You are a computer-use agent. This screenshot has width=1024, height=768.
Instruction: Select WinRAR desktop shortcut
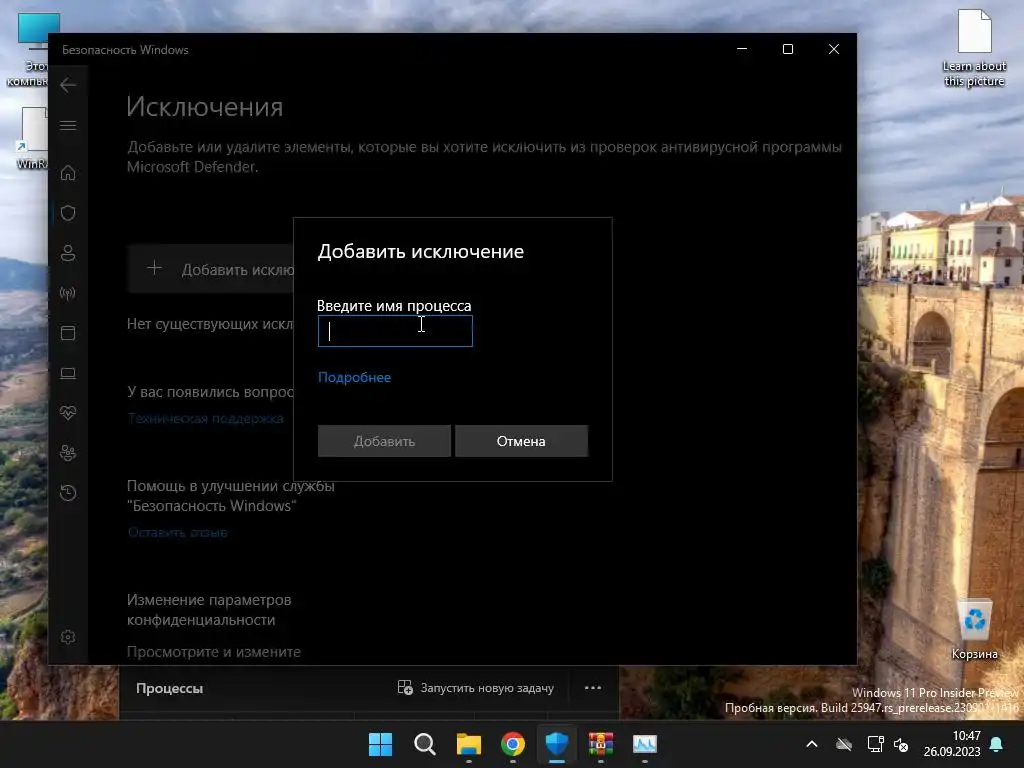click(x=32, y=138)
